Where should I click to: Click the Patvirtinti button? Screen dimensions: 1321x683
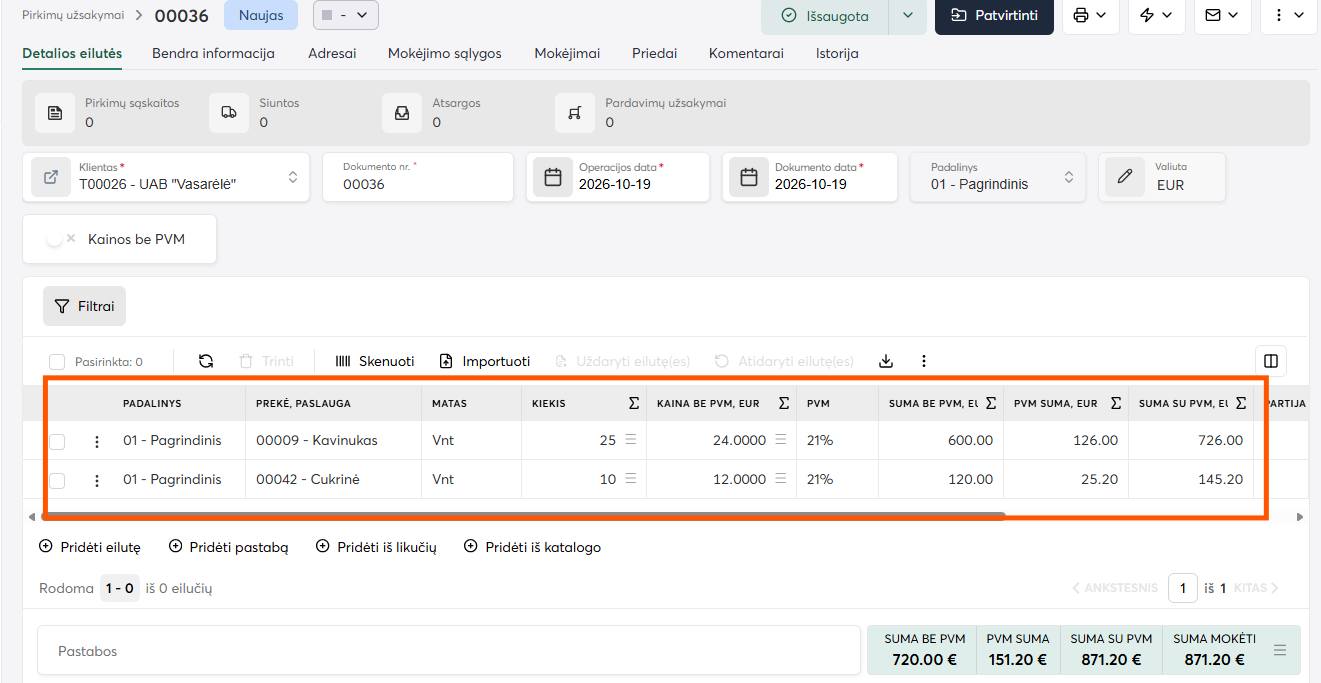(994, 15)
